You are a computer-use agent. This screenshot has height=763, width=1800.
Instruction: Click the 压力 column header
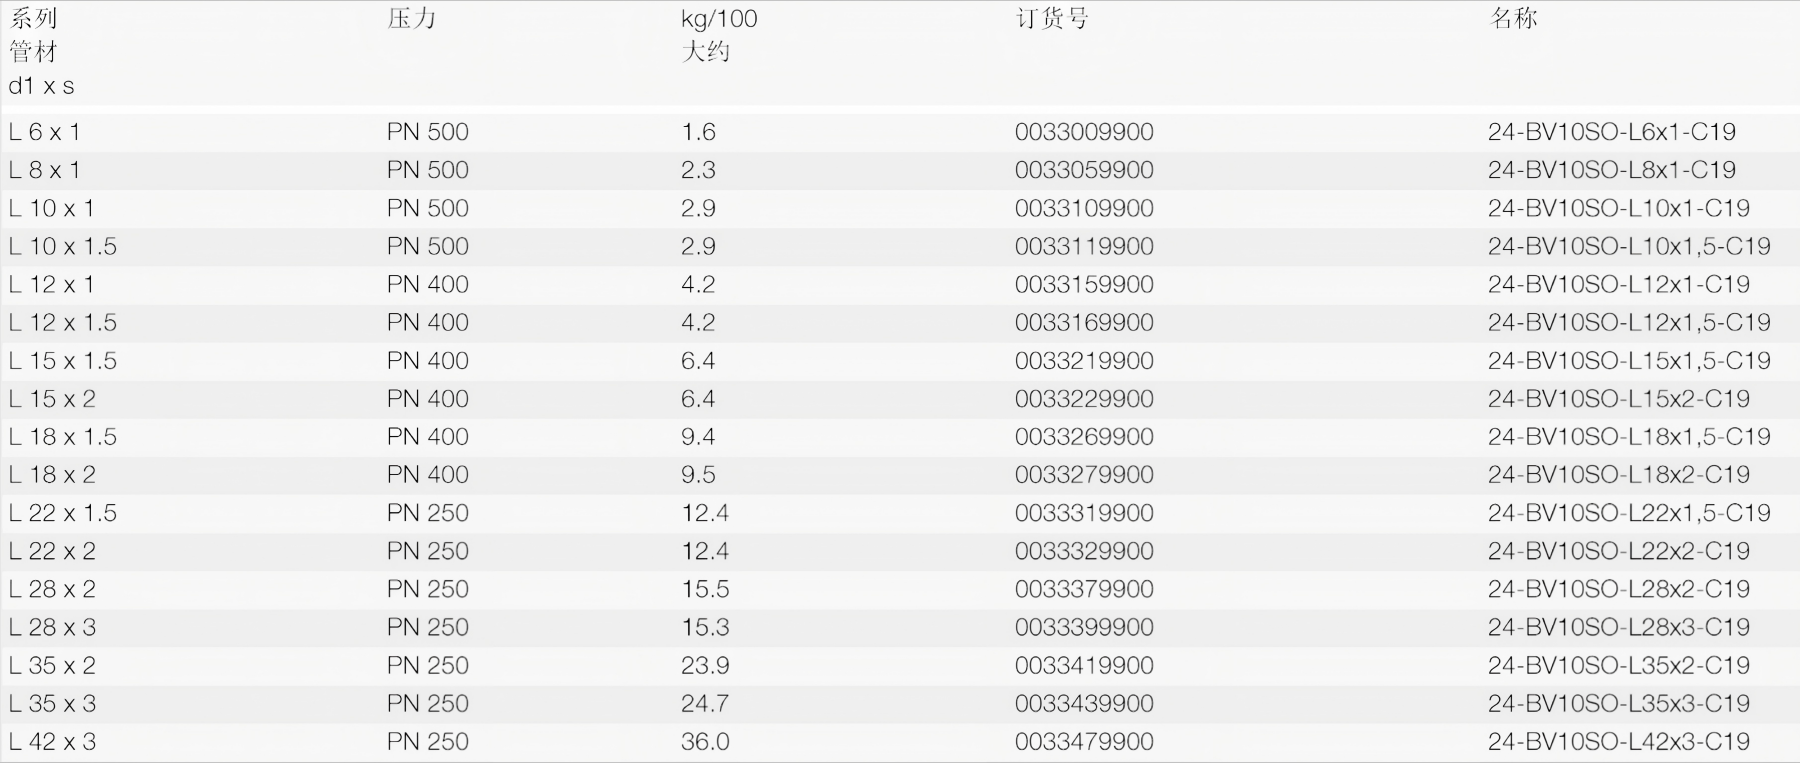(411, 19)
